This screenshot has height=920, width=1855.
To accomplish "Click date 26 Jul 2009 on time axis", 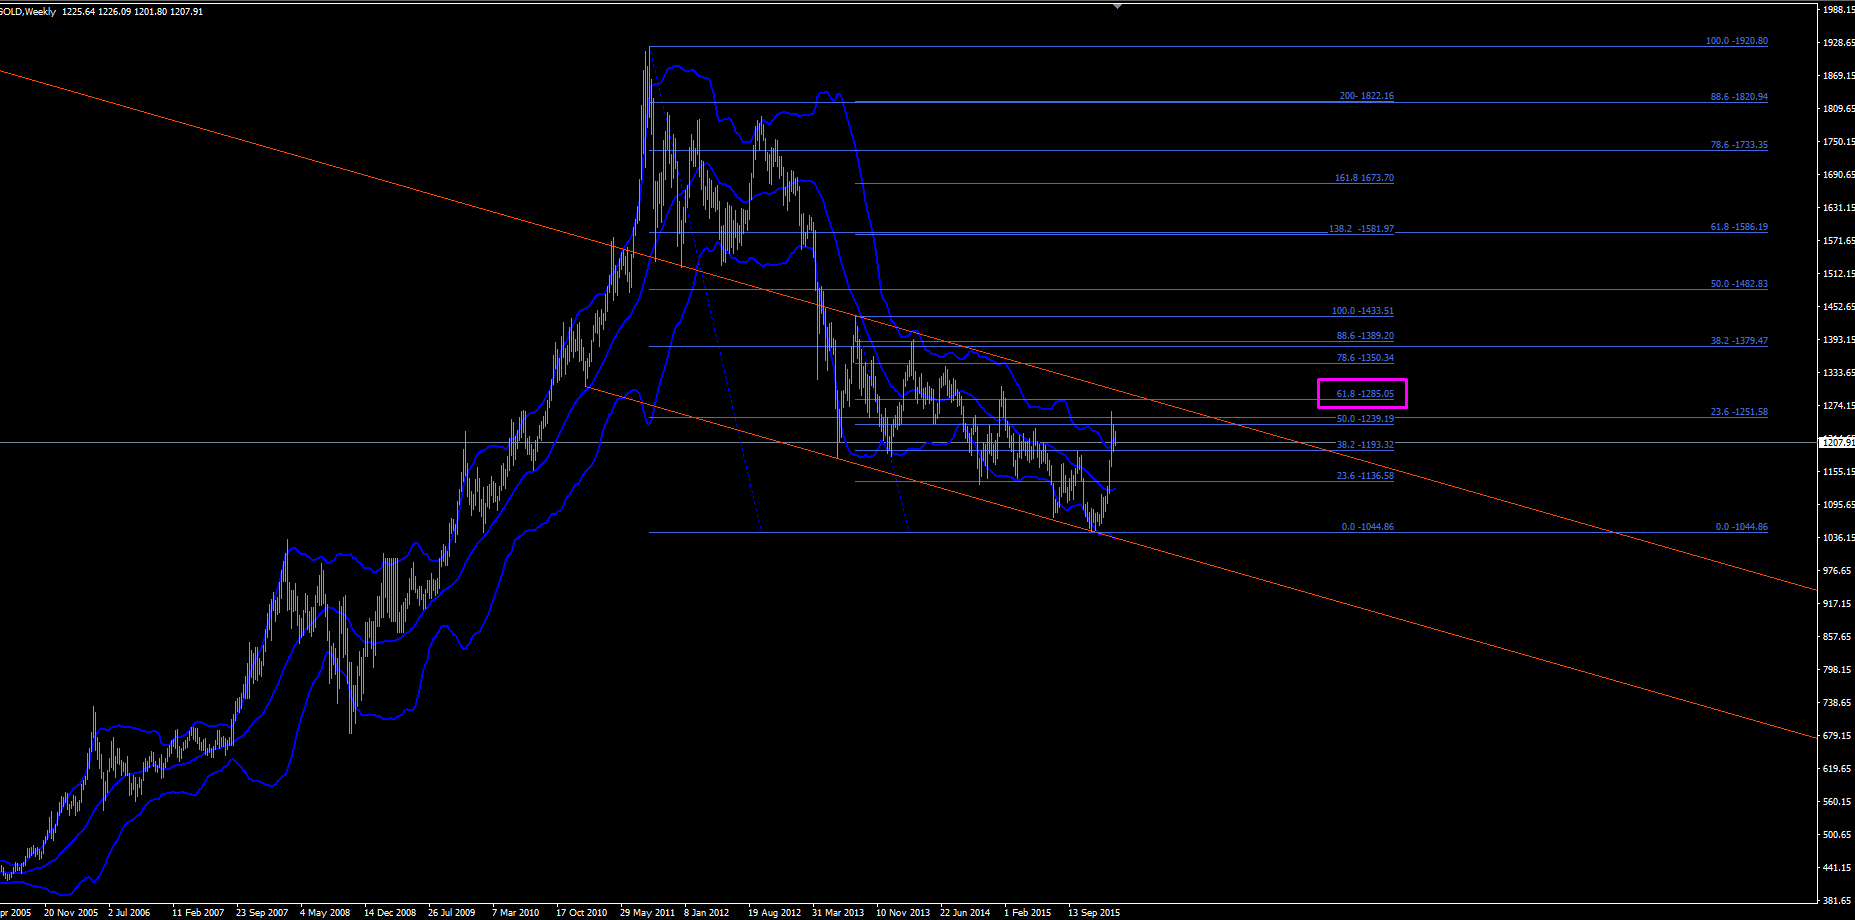I will coord(452,913).
